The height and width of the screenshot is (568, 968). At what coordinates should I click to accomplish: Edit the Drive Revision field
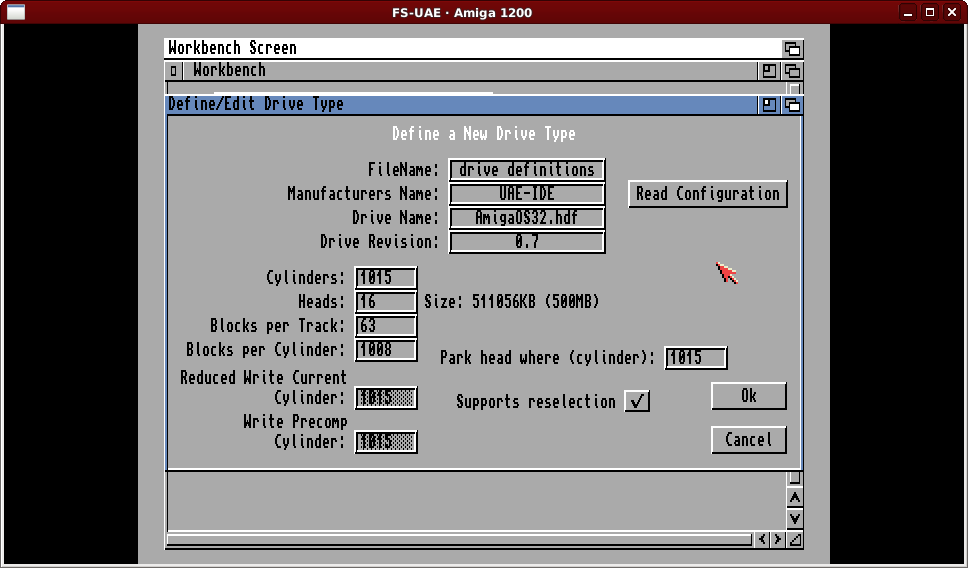pos(527,242)
